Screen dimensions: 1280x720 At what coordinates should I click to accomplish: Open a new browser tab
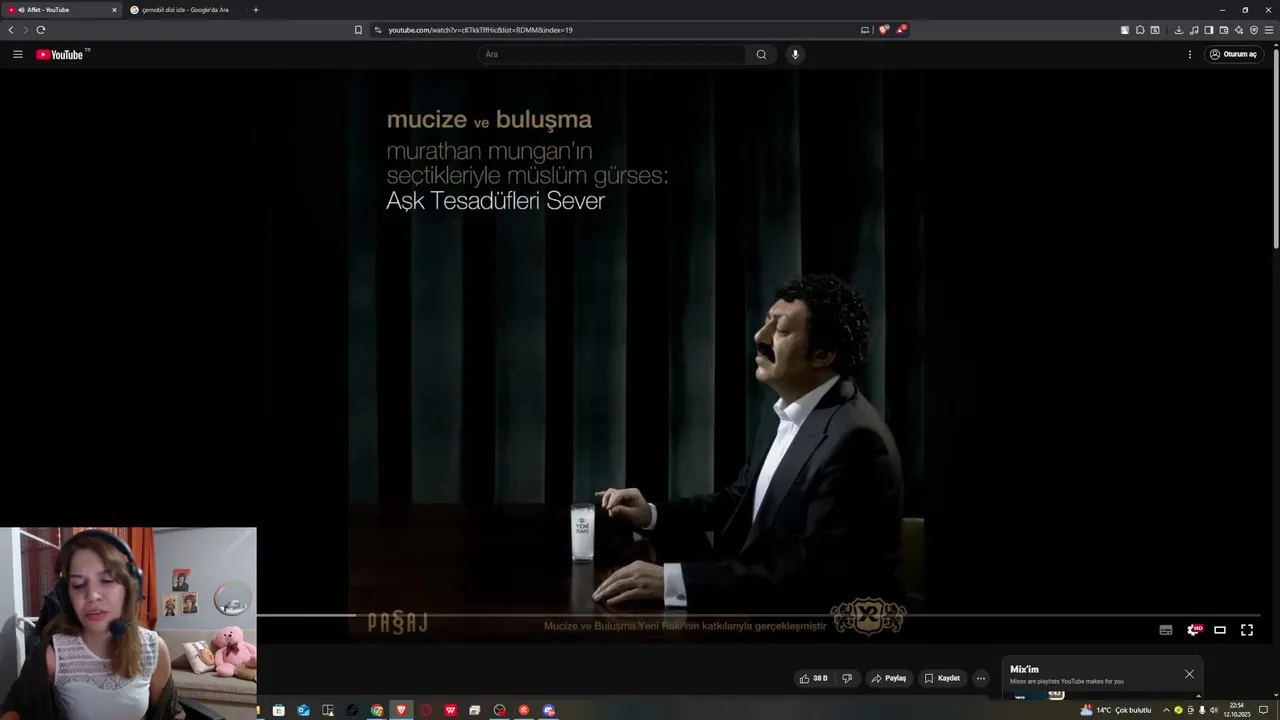(256, 10)
